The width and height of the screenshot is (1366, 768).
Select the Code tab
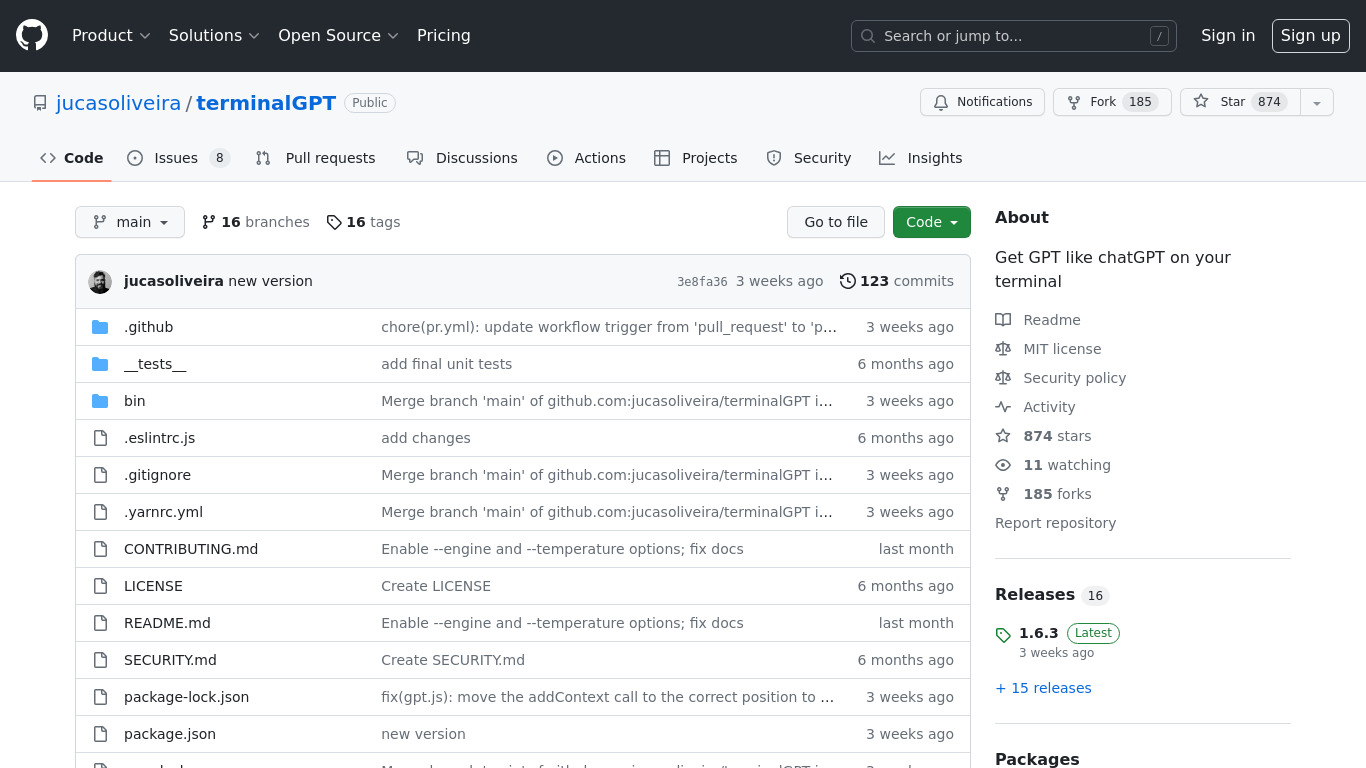[x=72, y=158]
